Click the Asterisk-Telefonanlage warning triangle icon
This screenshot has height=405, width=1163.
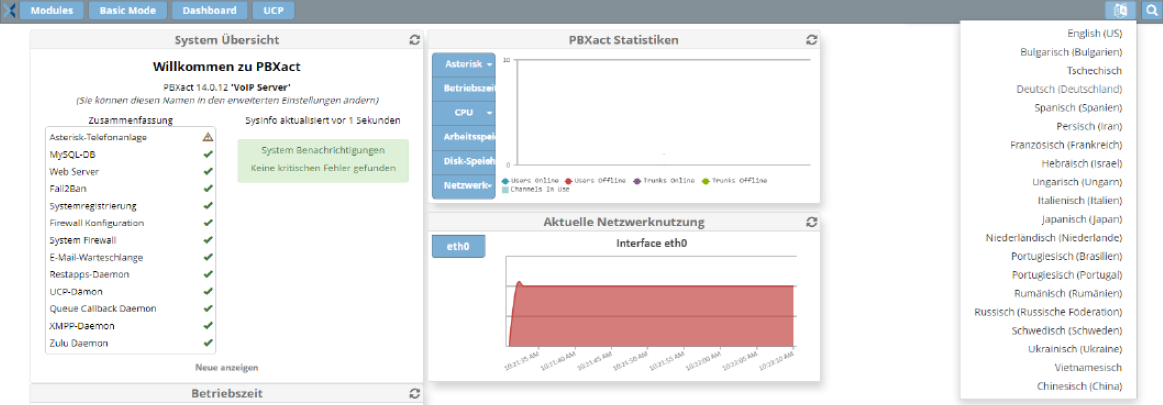point(208,137)
